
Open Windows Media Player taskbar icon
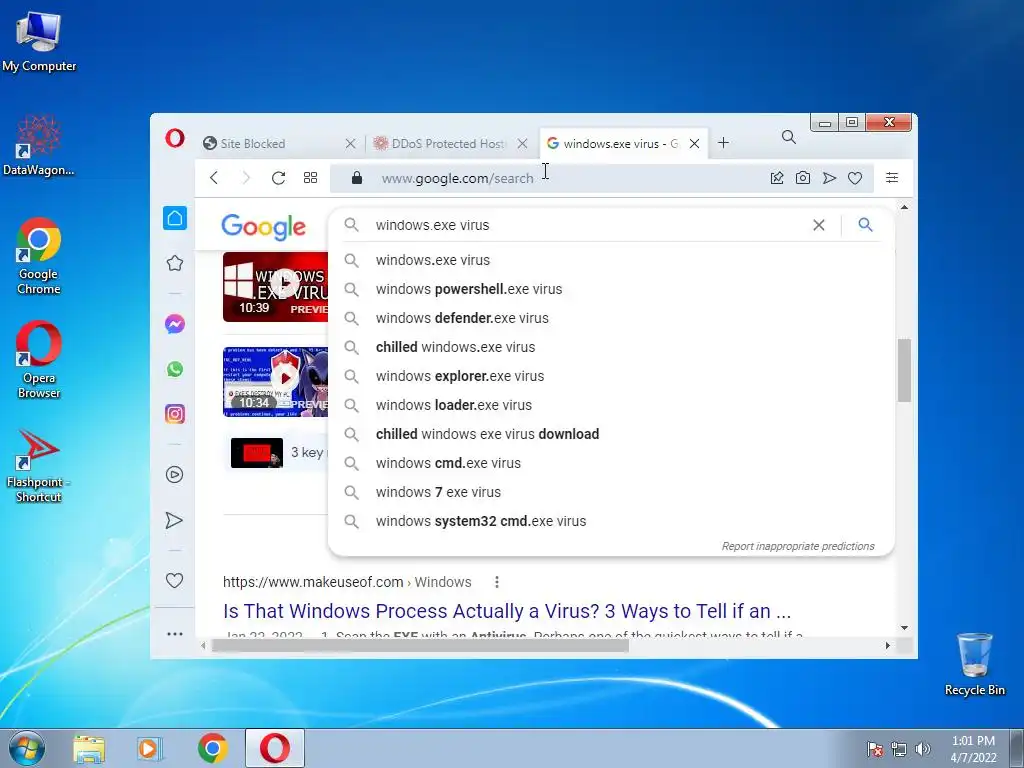(x=150, y=749)
